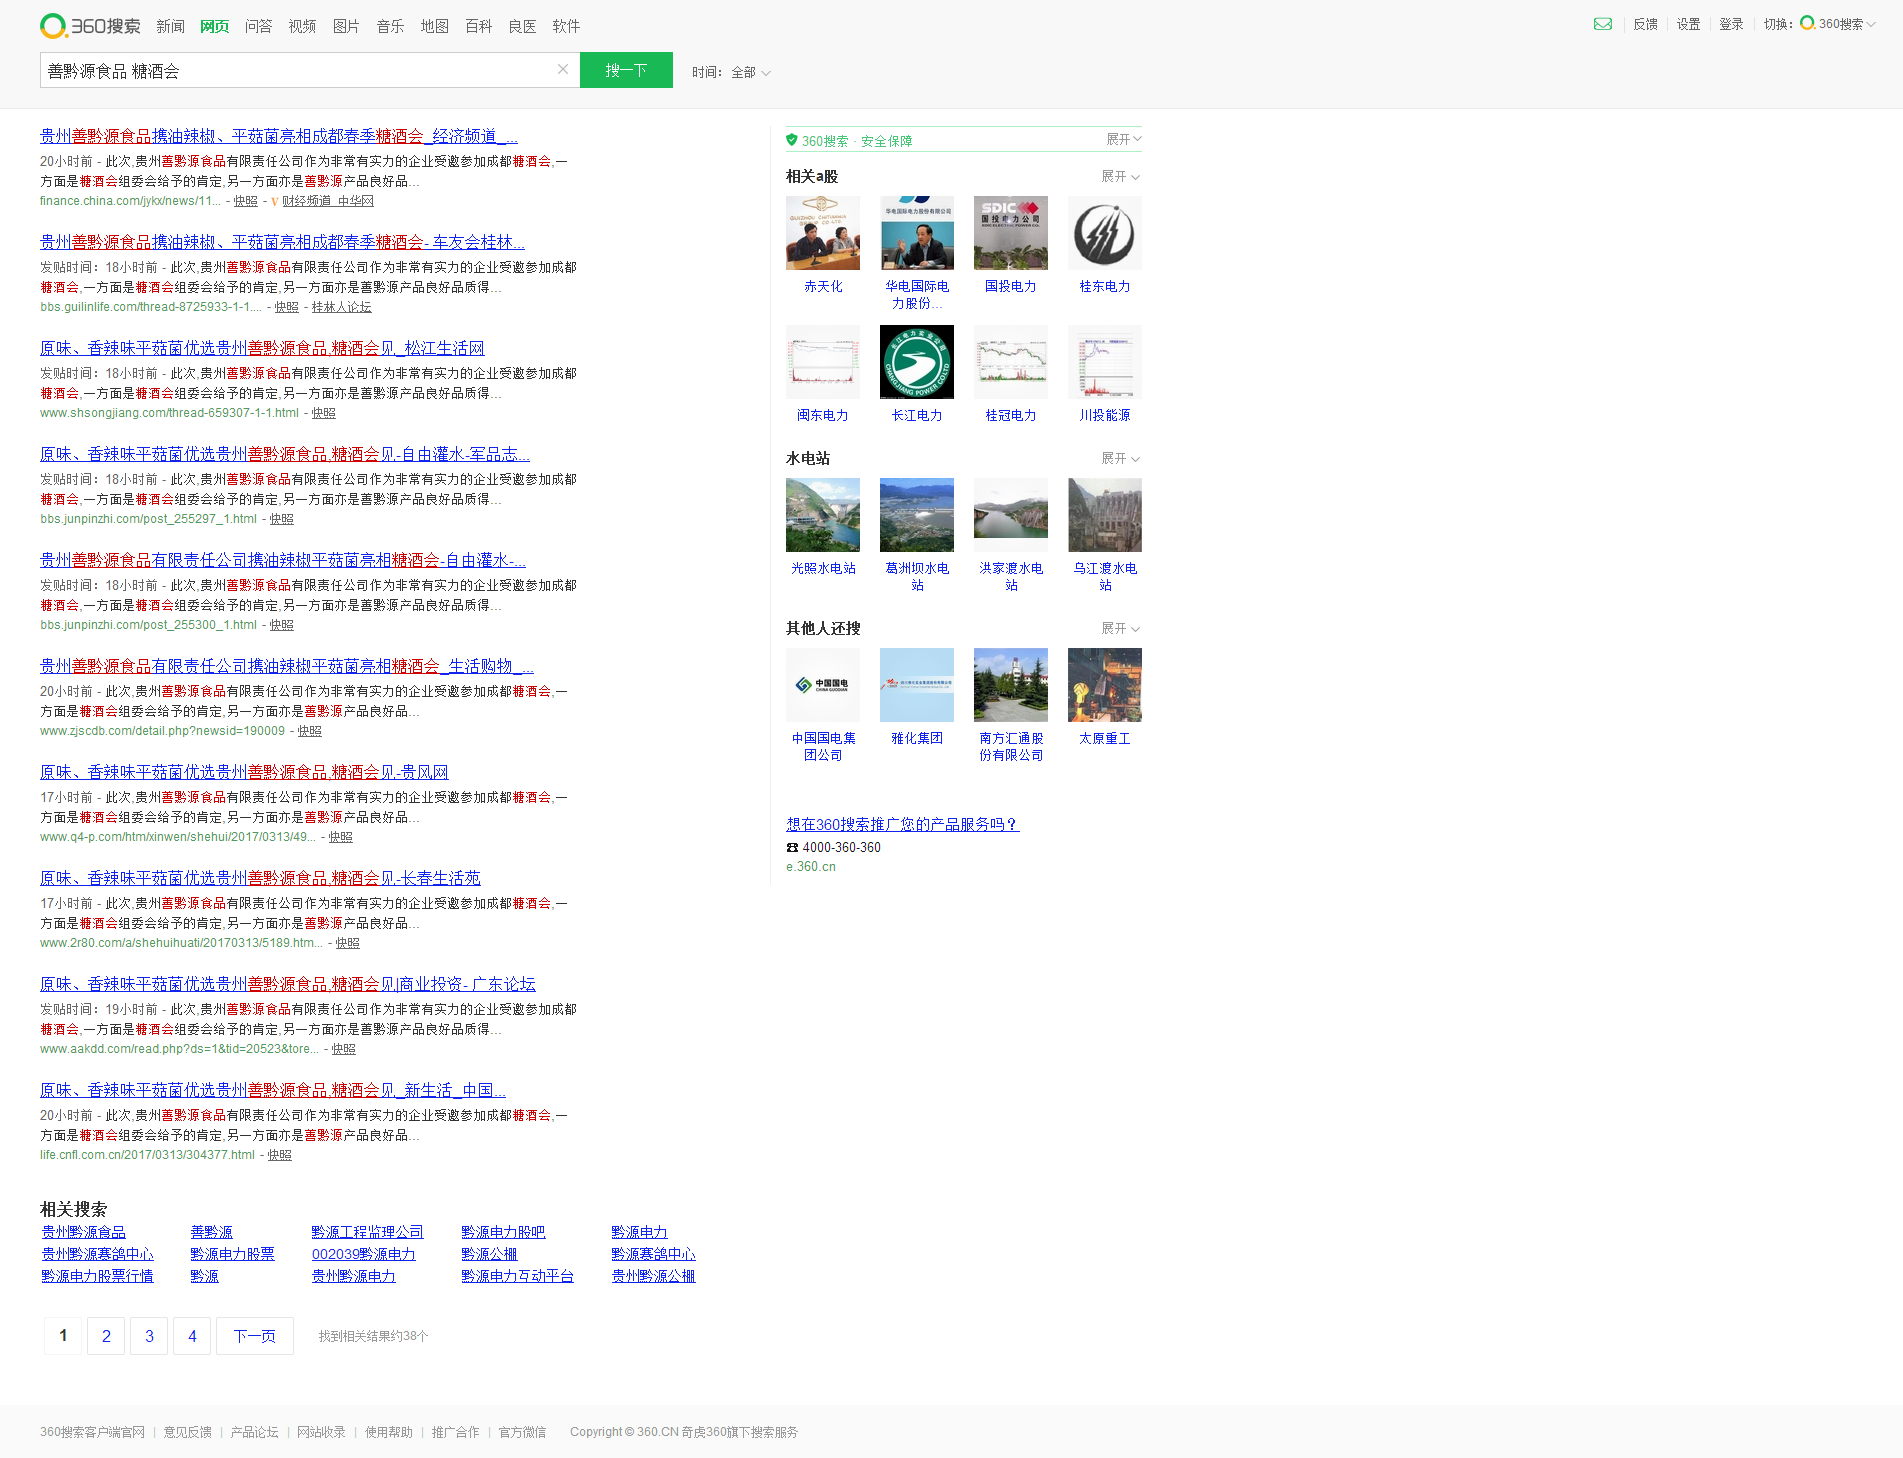Switch to the 地图 tab

pyautogui.click(x=434, y=26)
